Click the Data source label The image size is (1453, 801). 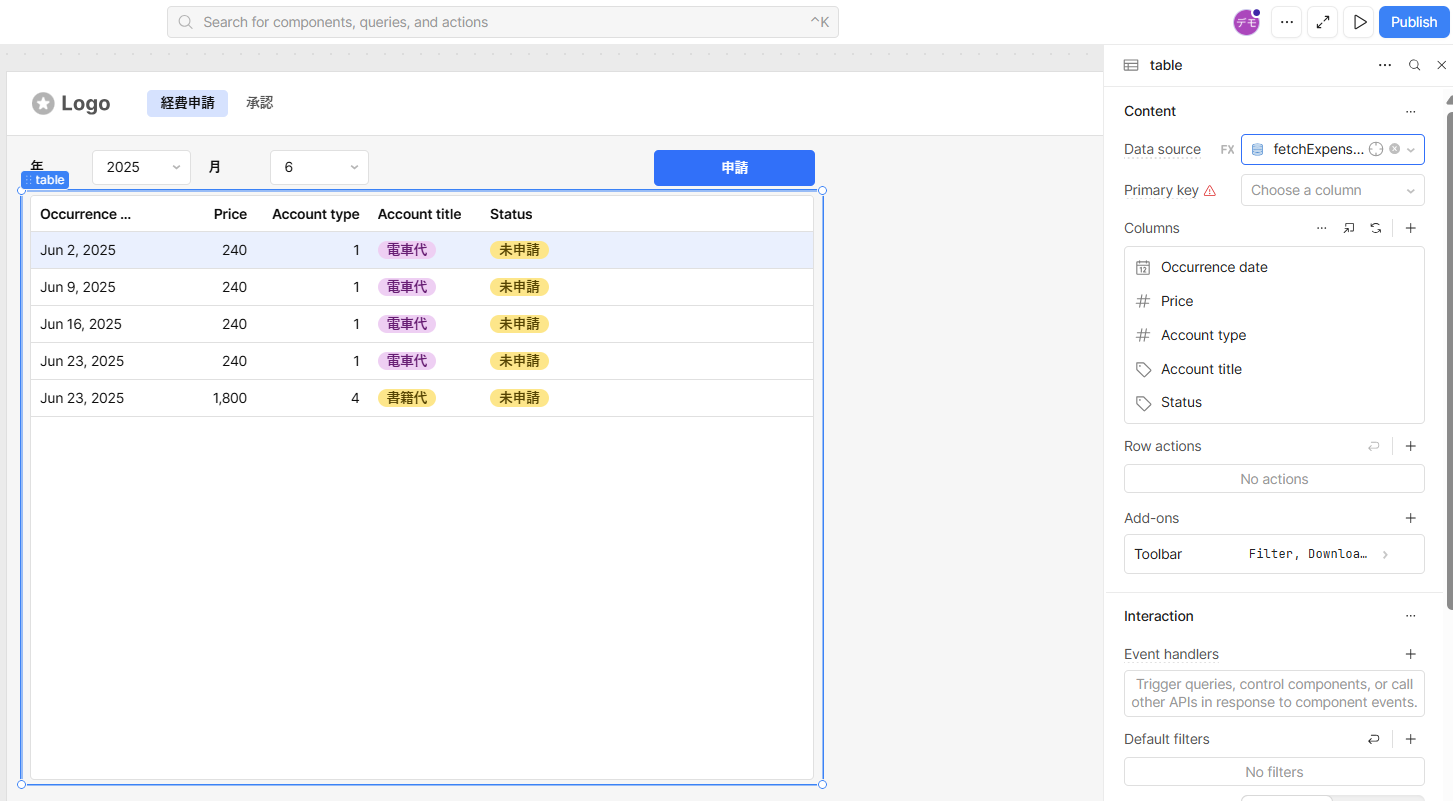coord(1162,149)
